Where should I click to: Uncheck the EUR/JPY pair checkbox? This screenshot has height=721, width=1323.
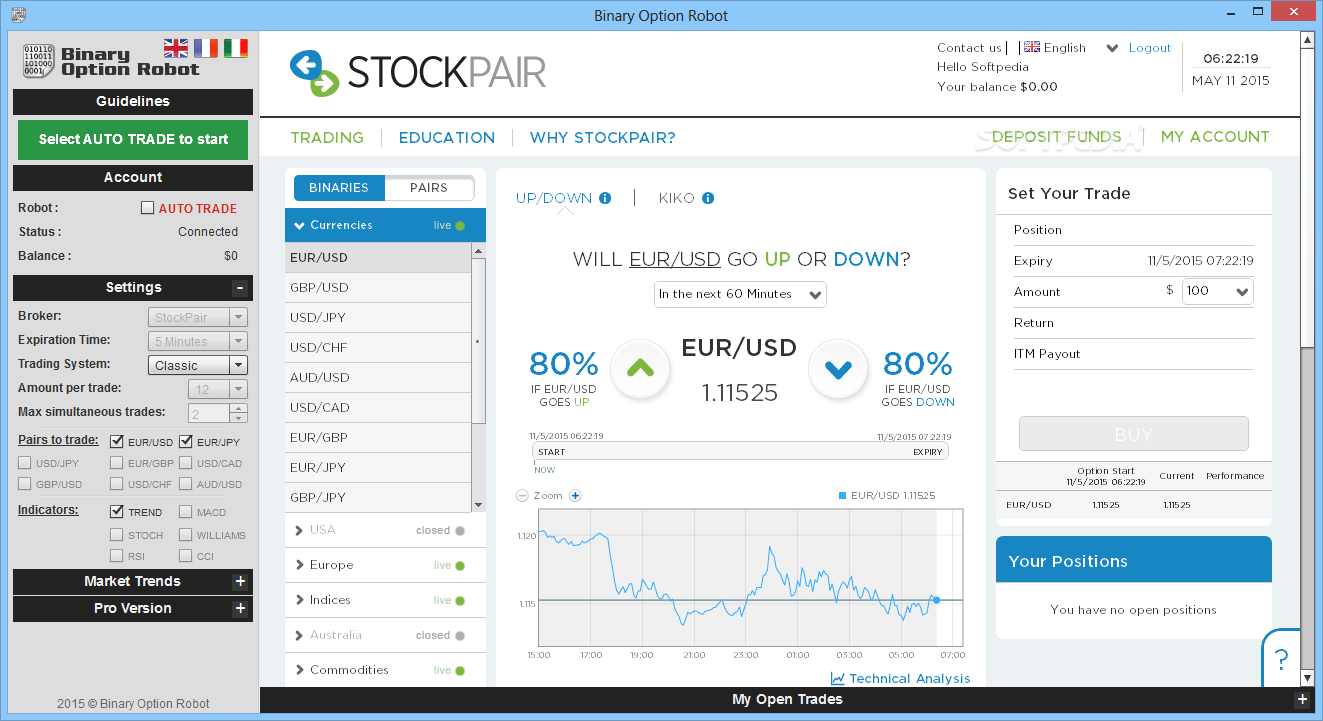pos(186,441)
